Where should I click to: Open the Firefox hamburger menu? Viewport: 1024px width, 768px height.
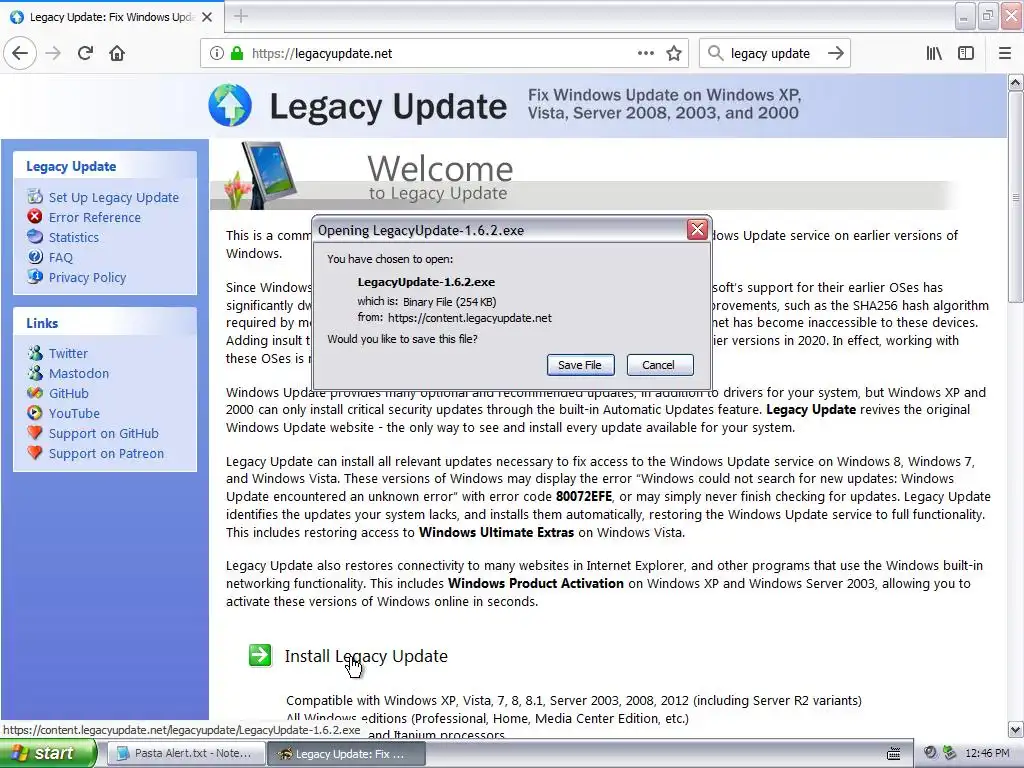[x=1004, y=54]
